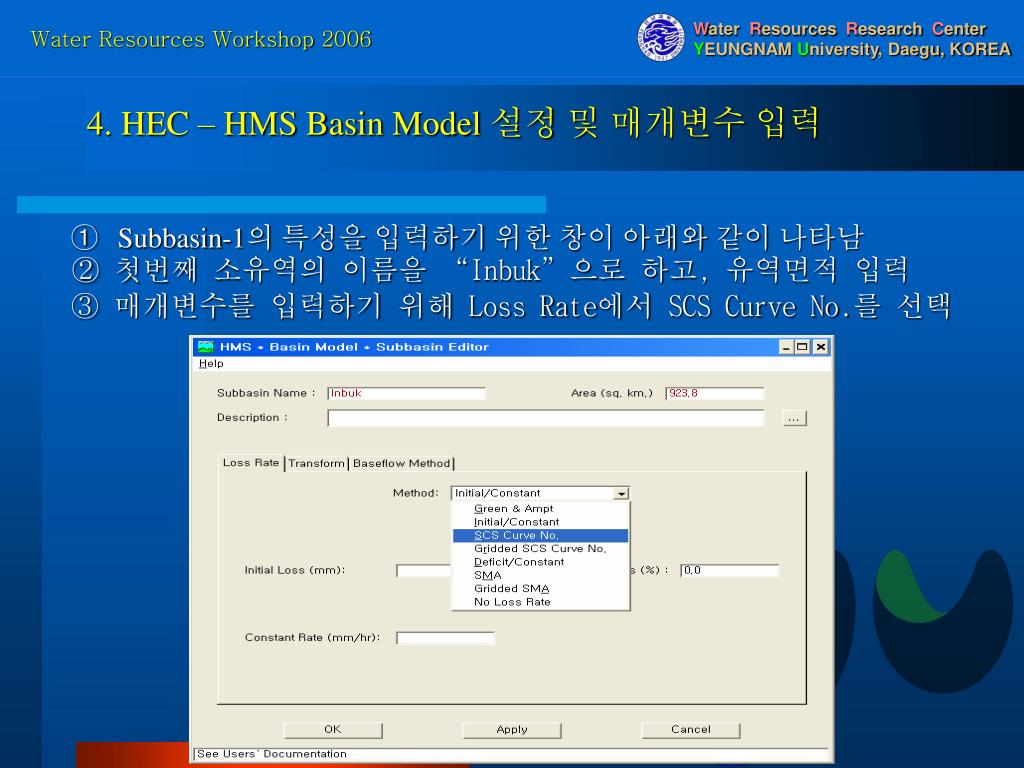The height and width of the screenshot is (768, 1024).
Task: Click the Area (sq. km.) input field
Action: (x=714, y=393)
